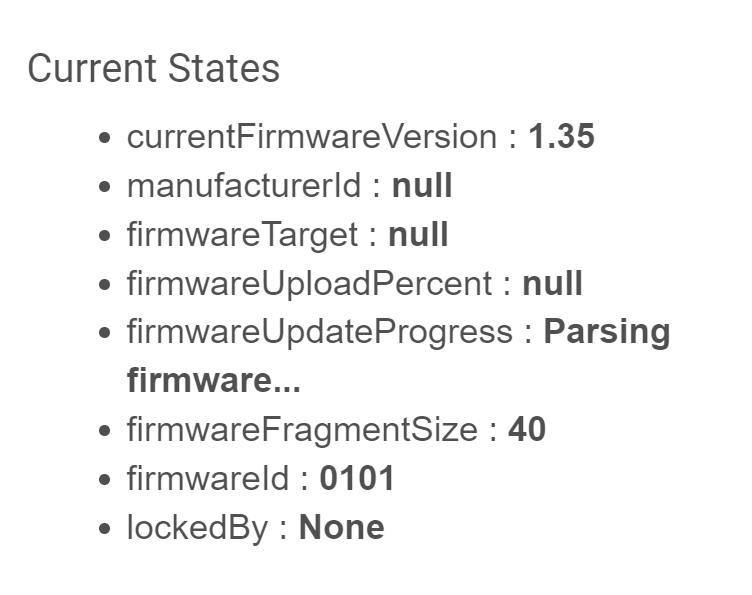Image resolution: width=752 pixels, height=595 pixels.
Task: Click the Current States heading
Action: 153,69
